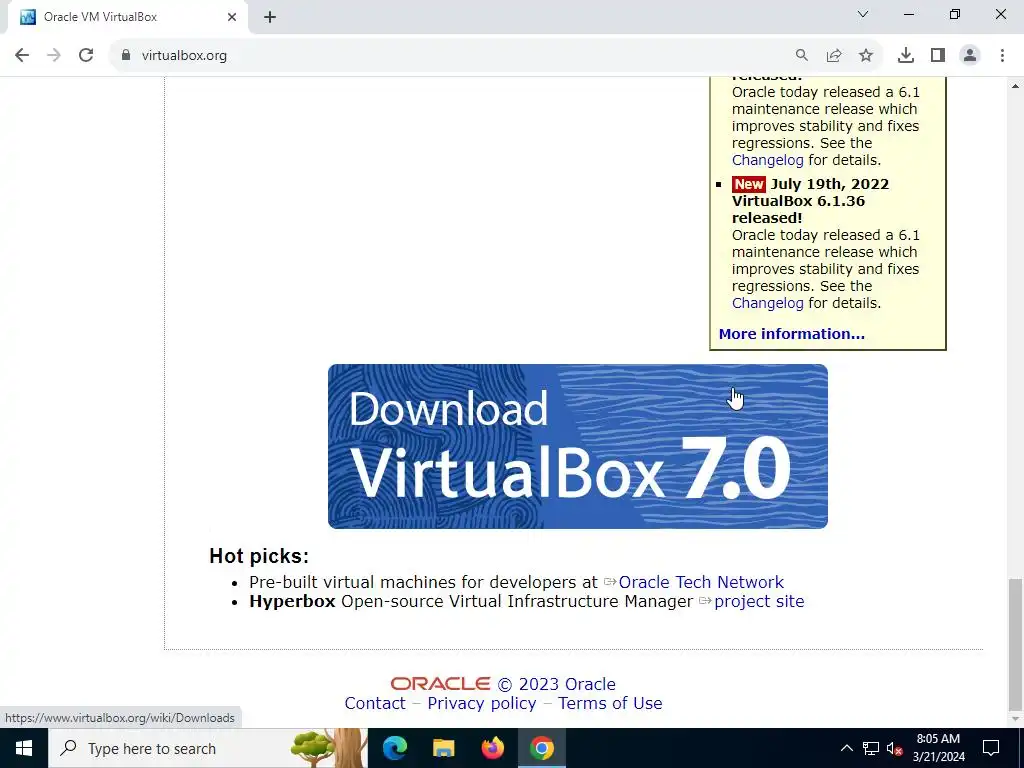Click the browser back arrow
The image size is (1024, 768).
(22, 56)
